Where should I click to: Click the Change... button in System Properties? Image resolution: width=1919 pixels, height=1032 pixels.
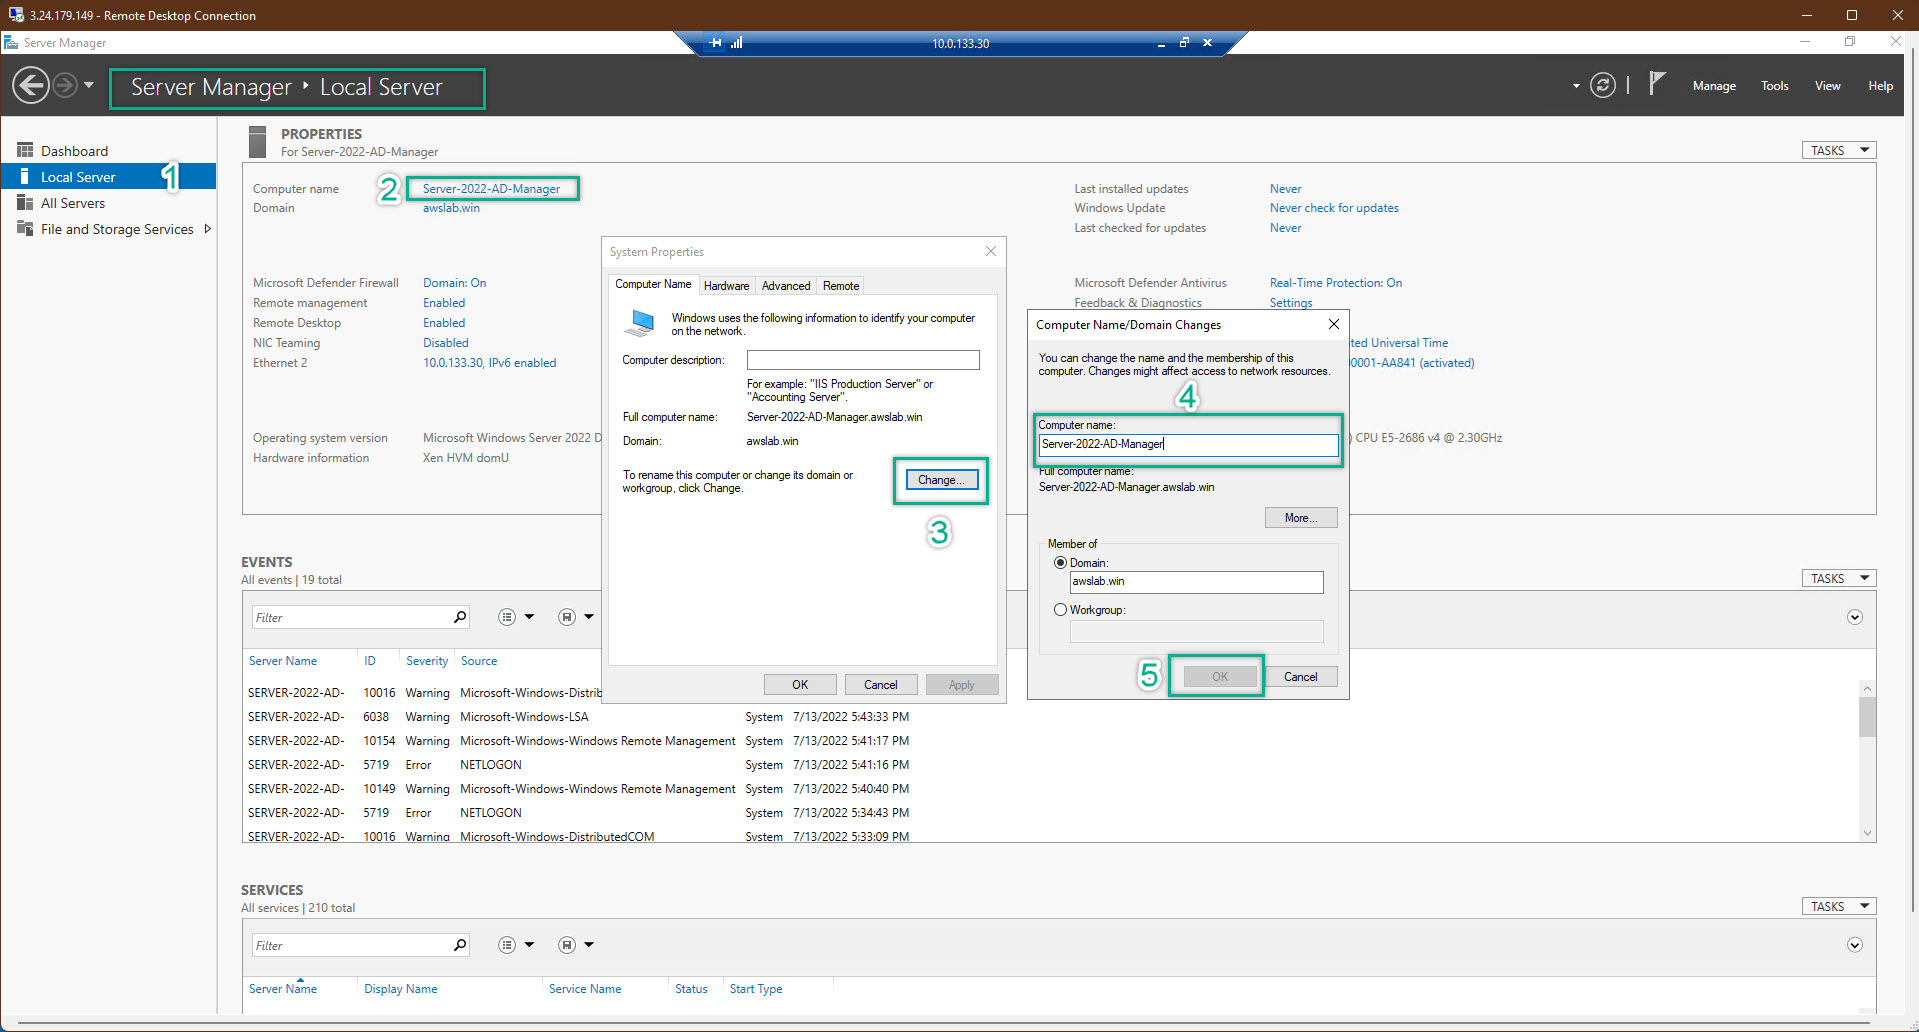[x=941, y=480]
